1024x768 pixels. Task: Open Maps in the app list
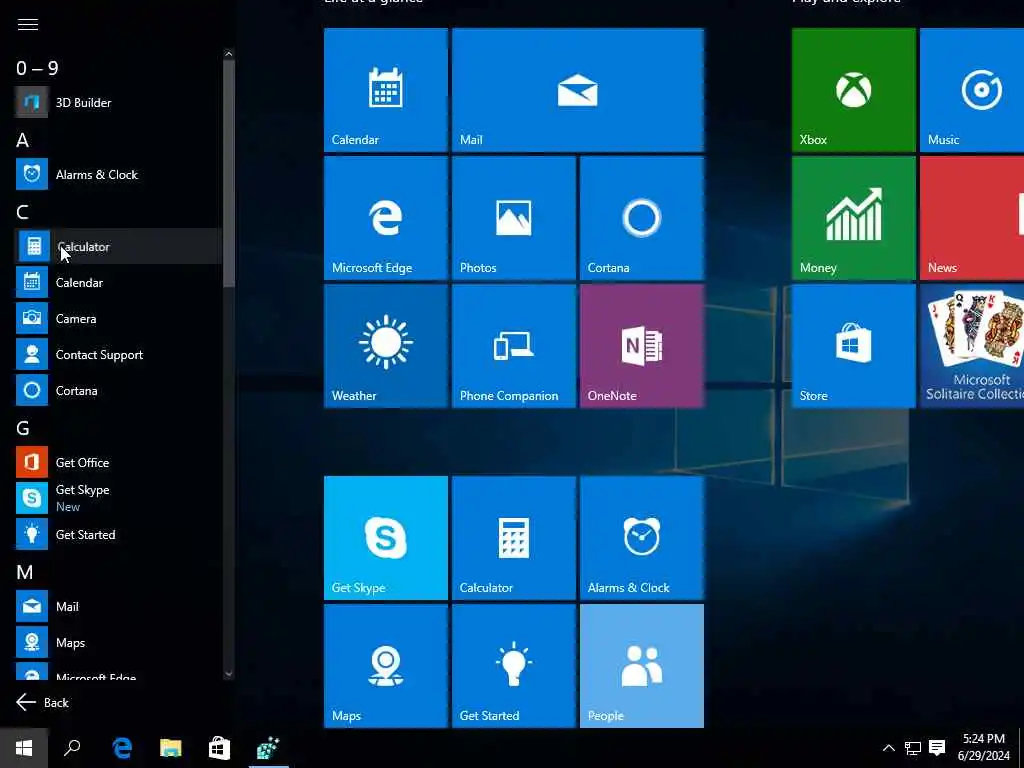tap(118, 642)
